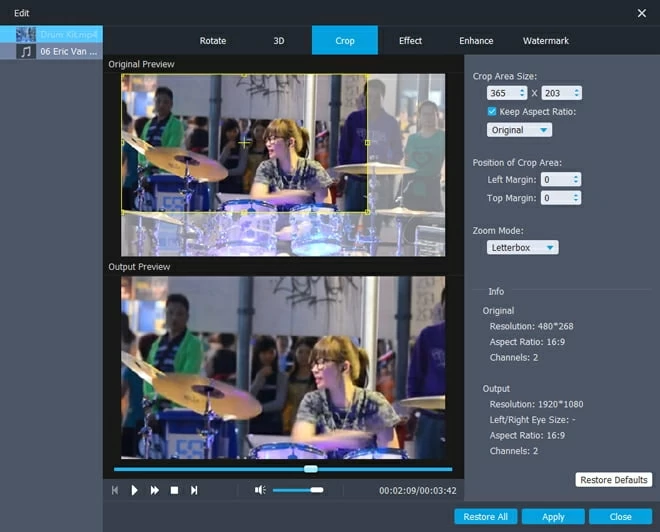Open the aspect ratio Original dropdown
The image size is (660, 532).
(x=519, y=130)
